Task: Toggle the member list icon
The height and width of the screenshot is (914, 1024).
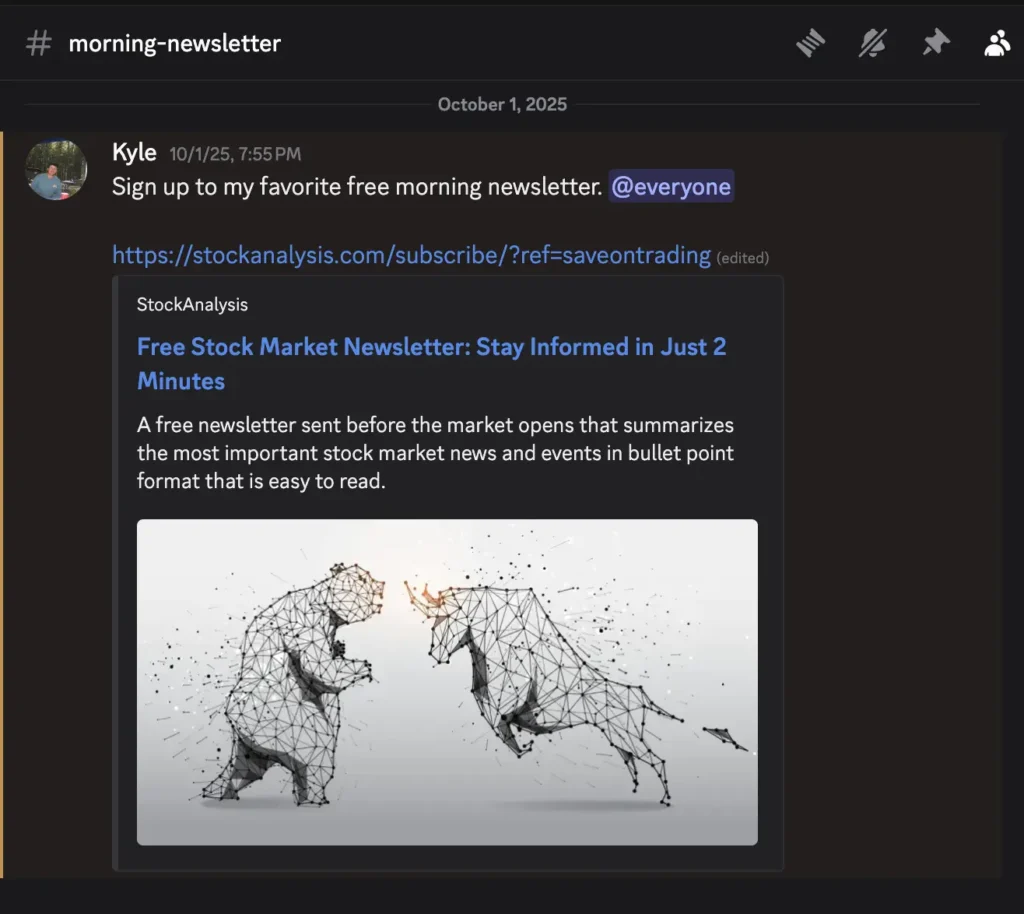Action: (996, 43)
